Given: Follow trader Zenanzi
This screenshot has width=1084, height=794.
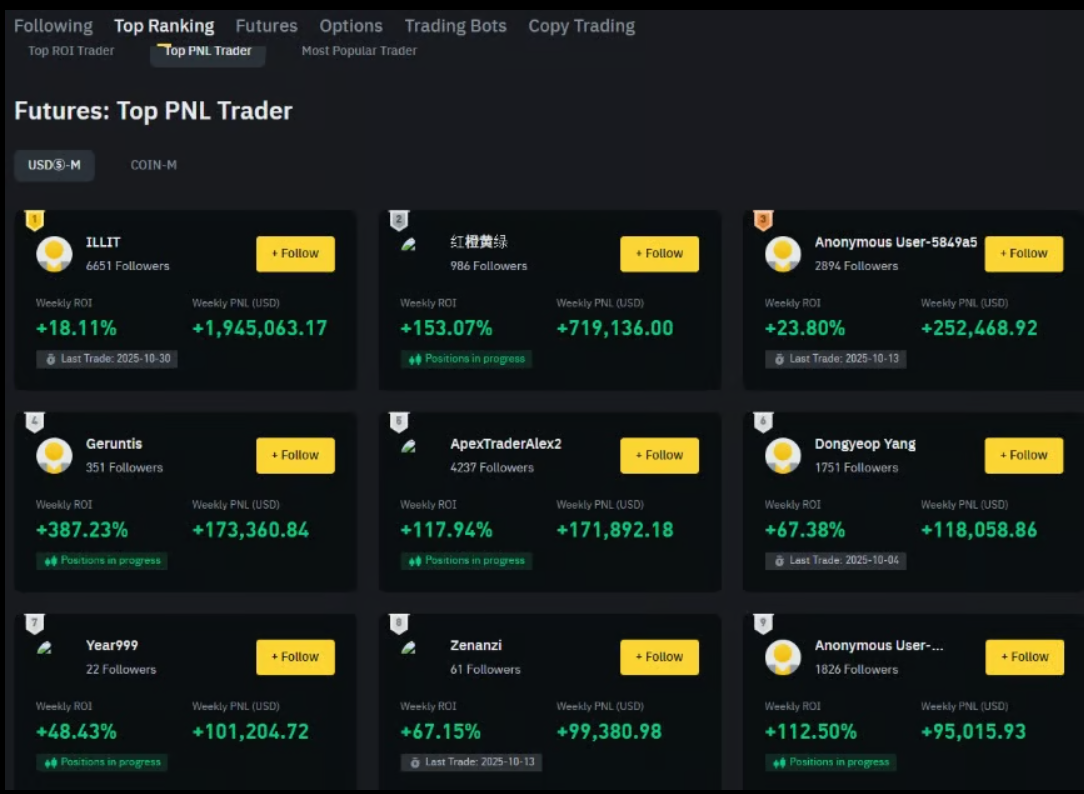Looking at the screenshot, I should pos(659,657).
